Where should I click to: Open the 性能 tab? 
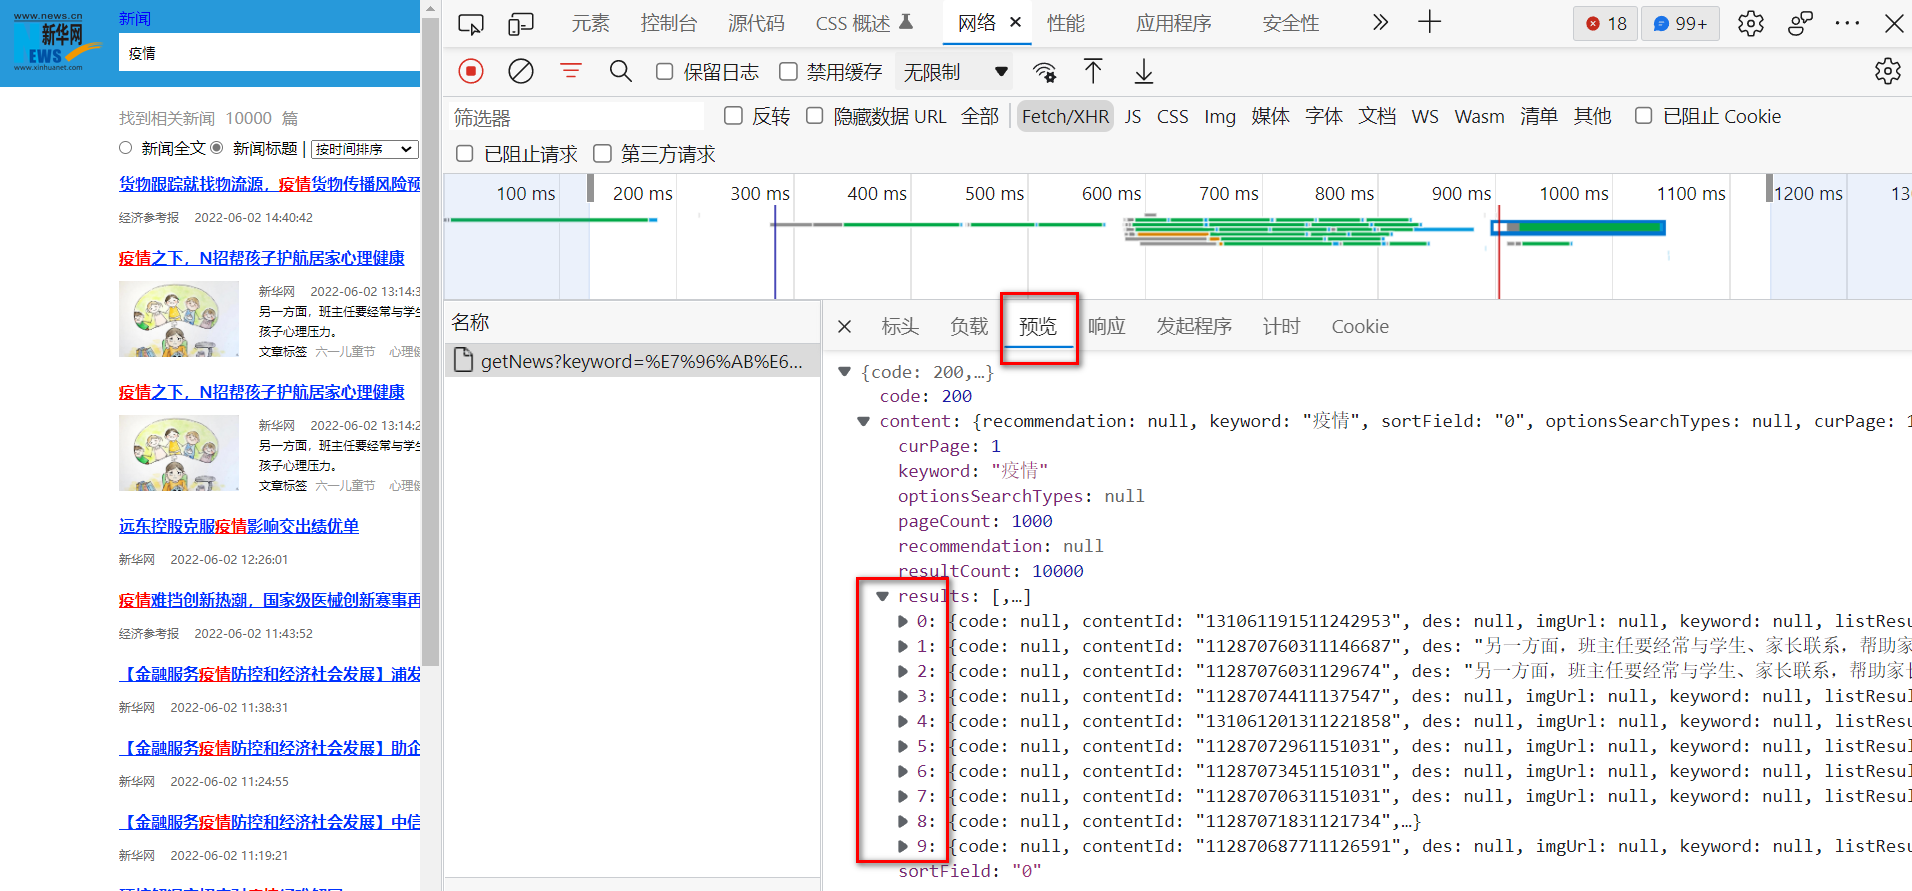pos(1066,23)
